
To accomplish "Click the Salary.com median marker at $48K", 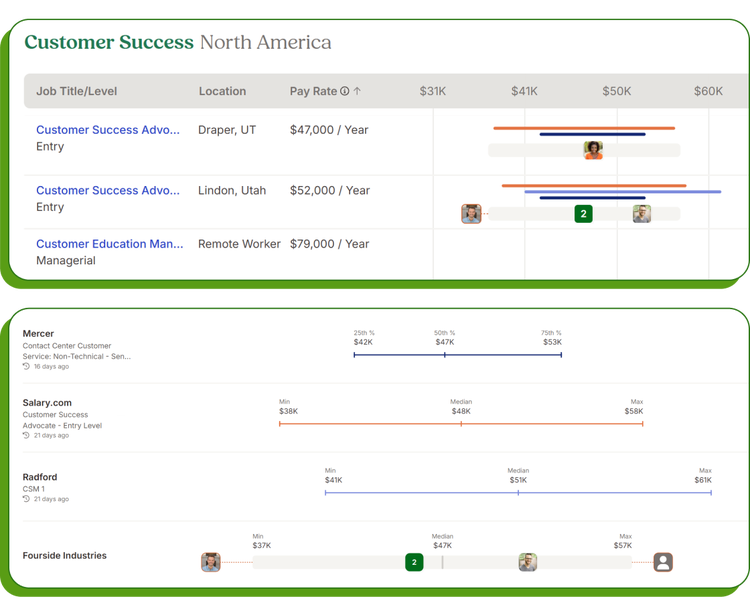I will [x=461, y=424].
